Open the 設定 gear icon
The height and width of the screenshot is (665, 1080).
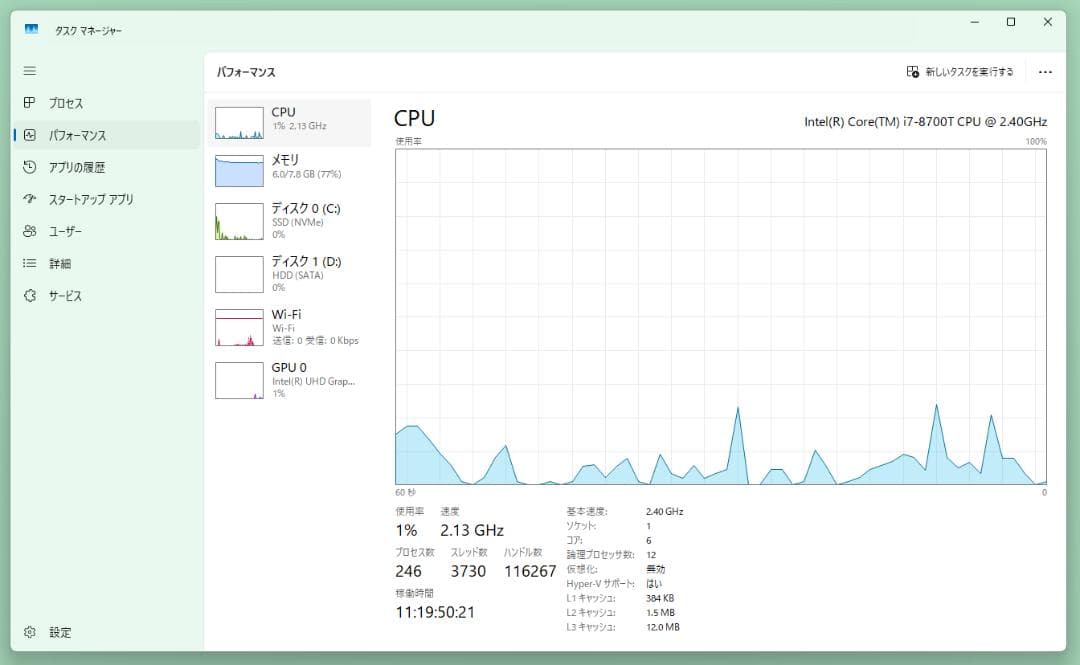pos(30,632)
